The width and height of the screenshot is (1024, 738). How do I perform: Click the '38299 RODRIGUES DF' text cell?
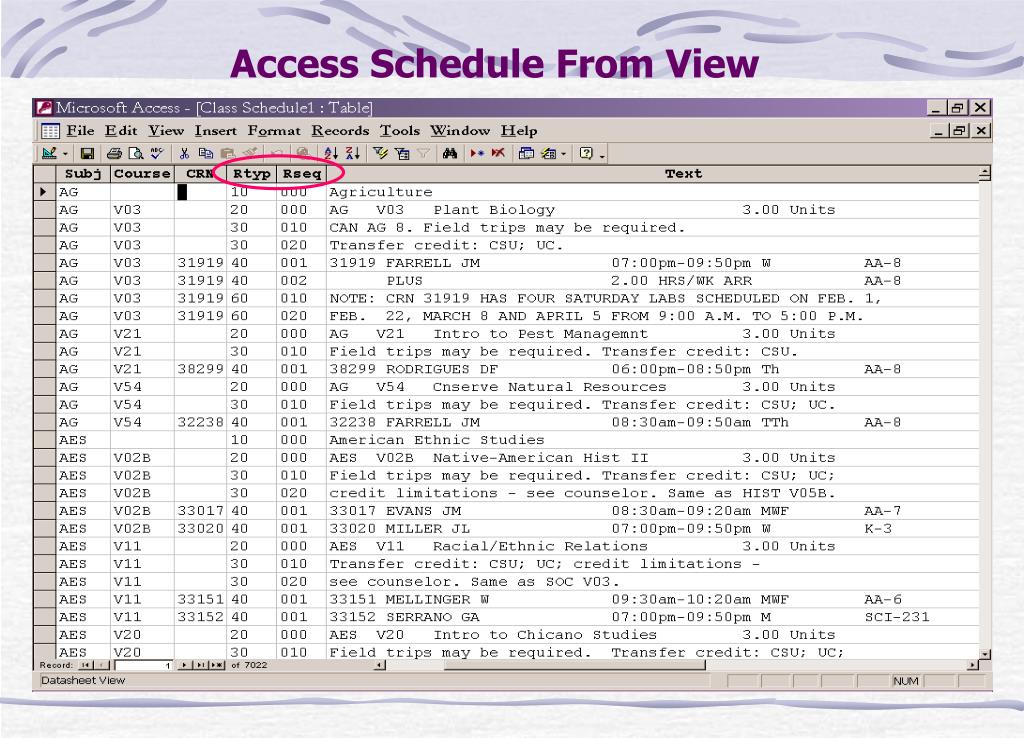coord(653,369)
